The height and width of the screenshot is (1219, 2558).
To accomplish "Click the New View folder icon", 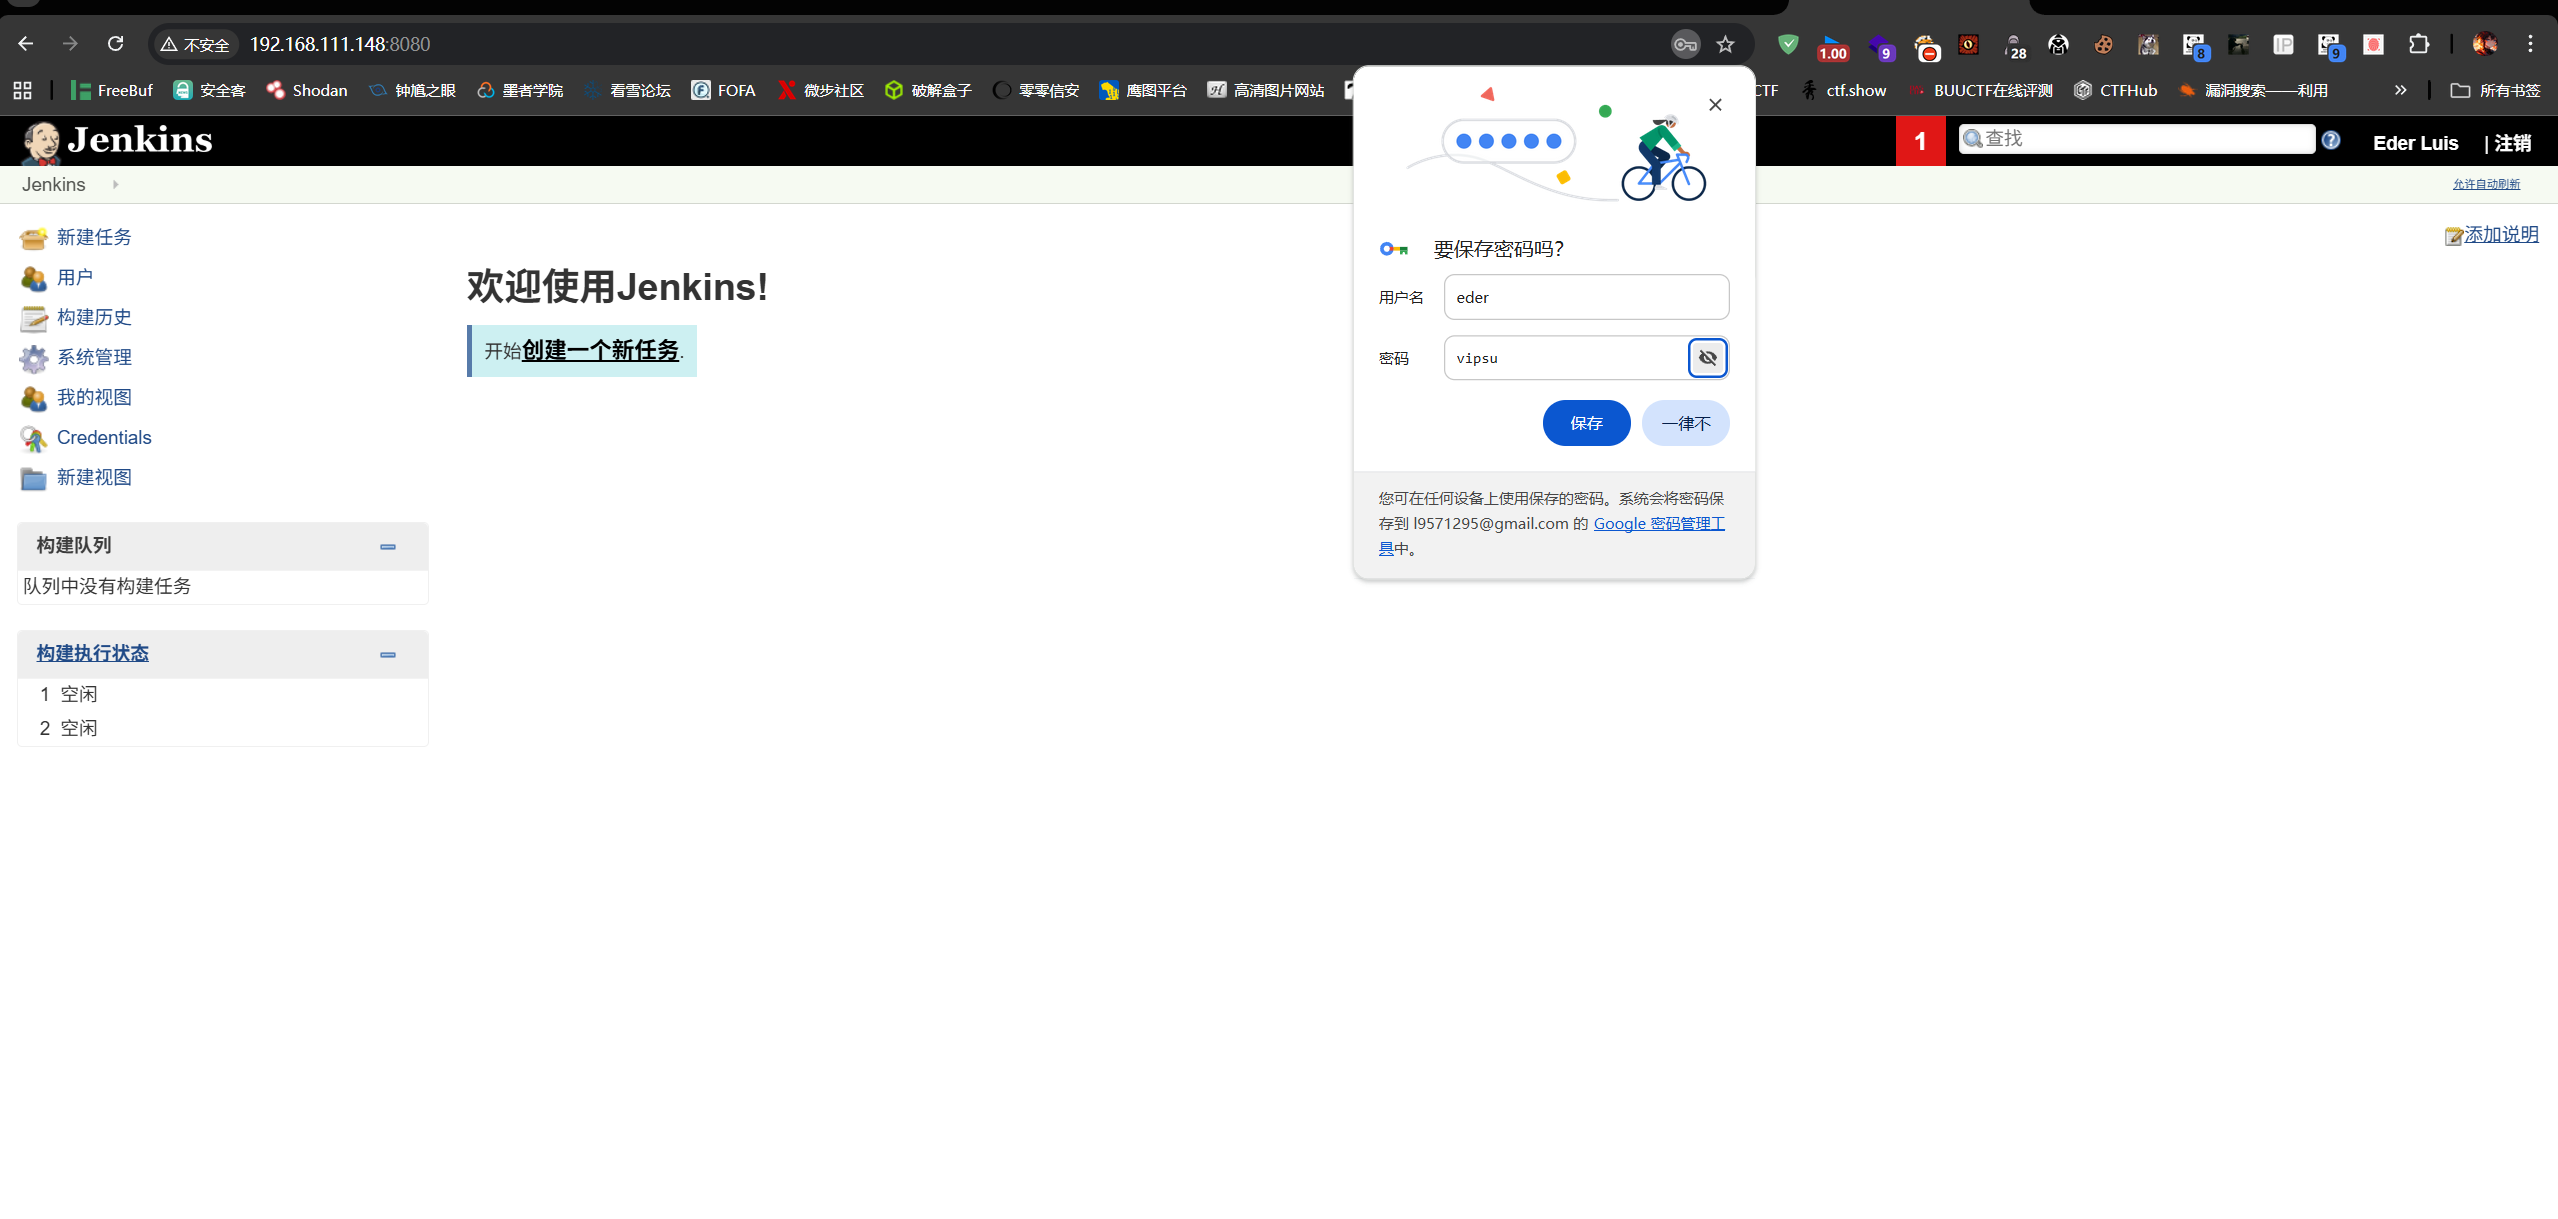I will tap(33, 478).
